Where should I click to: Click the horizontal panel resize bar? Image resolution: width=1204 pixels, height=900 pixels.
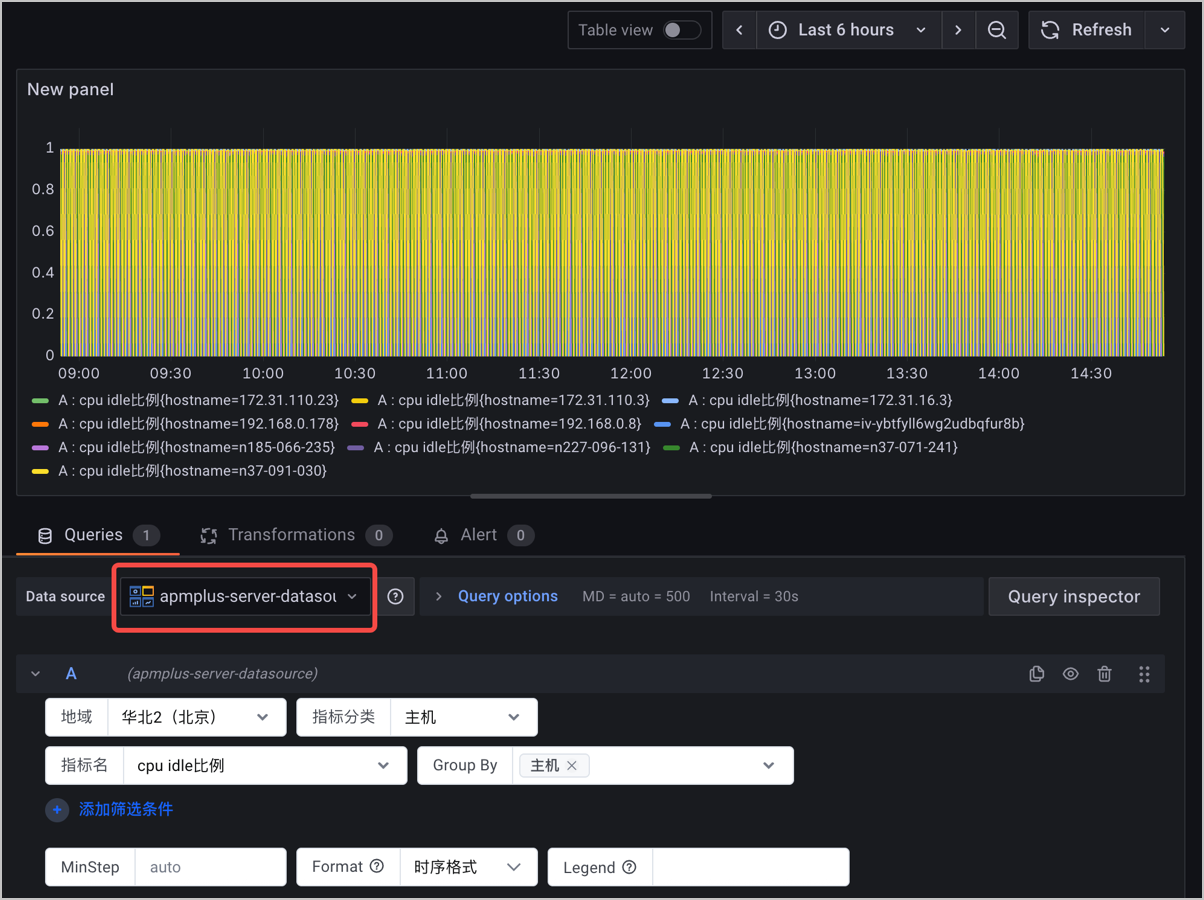(591, 496)
